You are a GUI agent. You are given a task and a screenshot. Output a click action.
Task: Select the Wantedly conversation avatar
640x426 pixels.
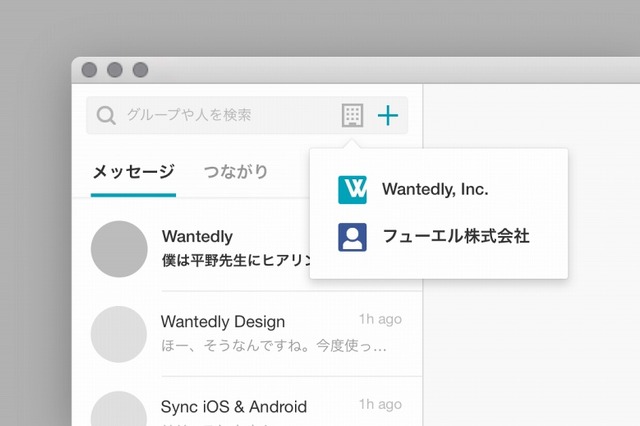point(119,249)
